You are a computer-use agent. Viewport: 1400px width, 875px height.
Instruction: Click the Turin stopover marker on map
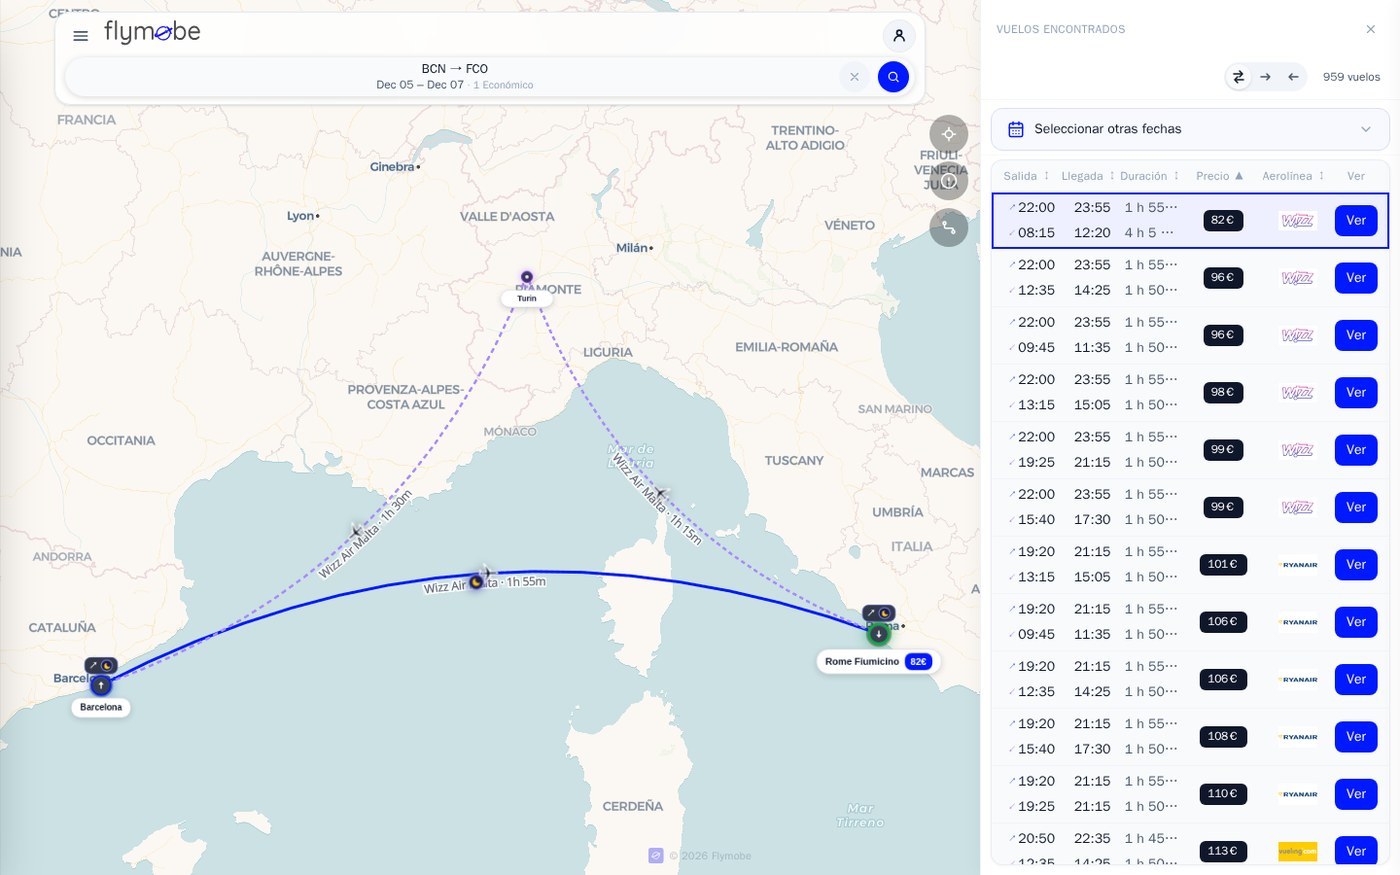coord(527,277)
